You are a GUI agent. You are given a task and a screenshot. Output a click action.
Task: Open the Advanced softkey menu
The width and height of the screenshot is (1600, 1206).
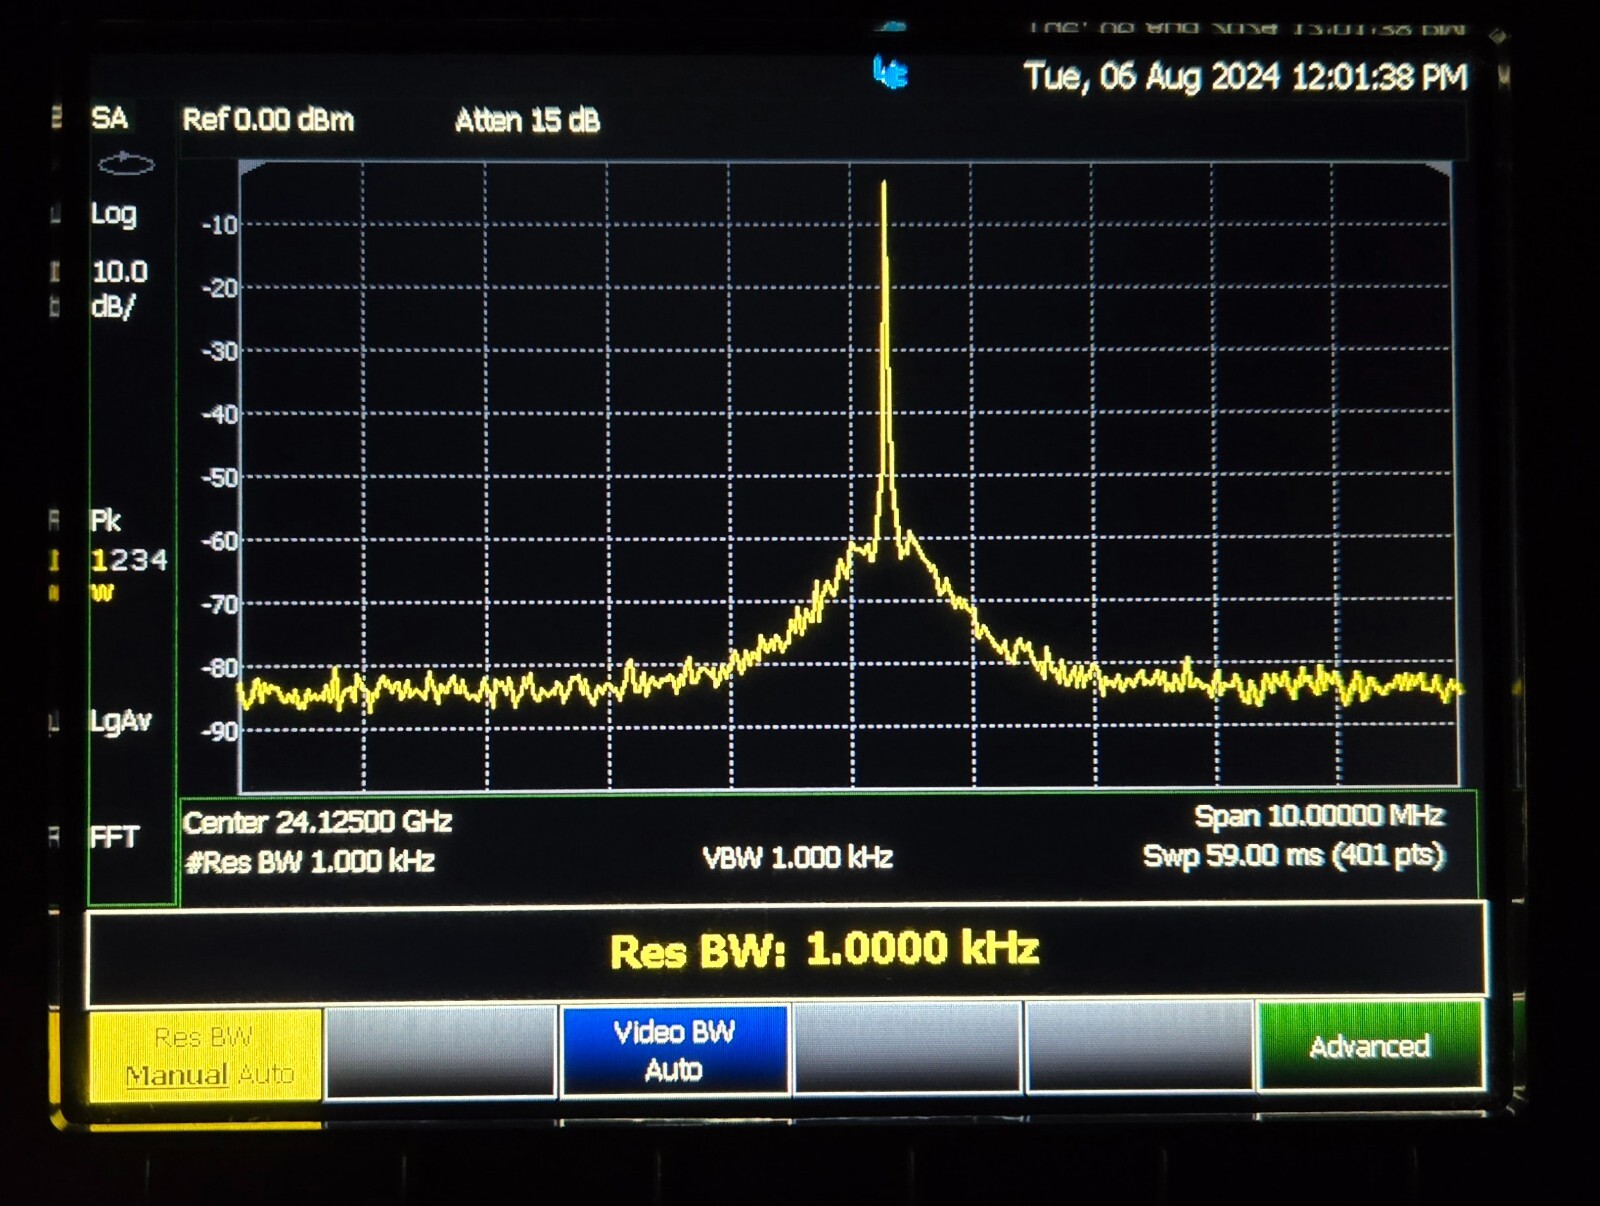(1370, 1049)
